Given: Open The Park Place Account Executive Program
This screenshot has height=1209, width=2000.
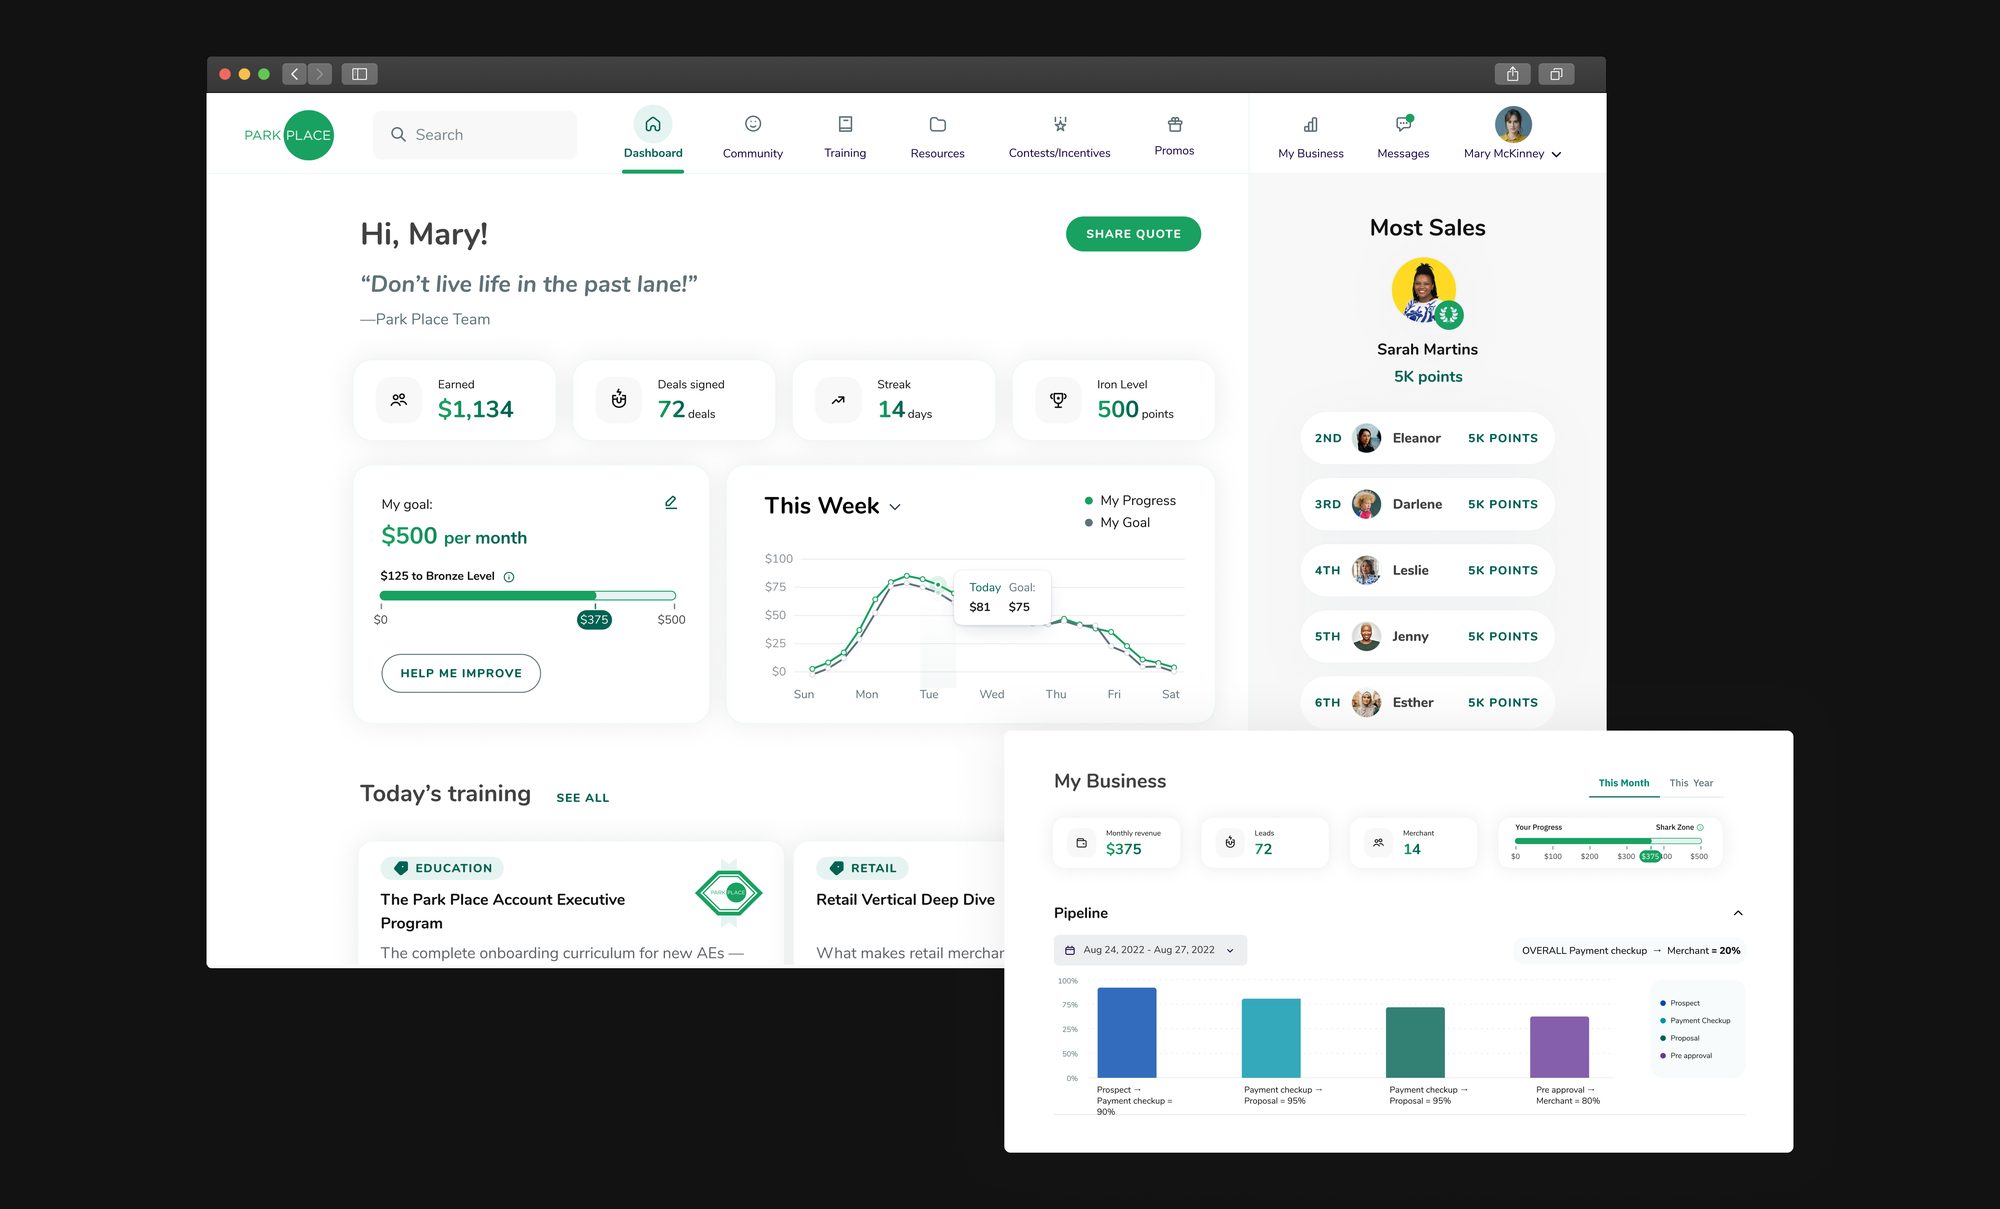Looking at the screenshot, I should (502, 911).
